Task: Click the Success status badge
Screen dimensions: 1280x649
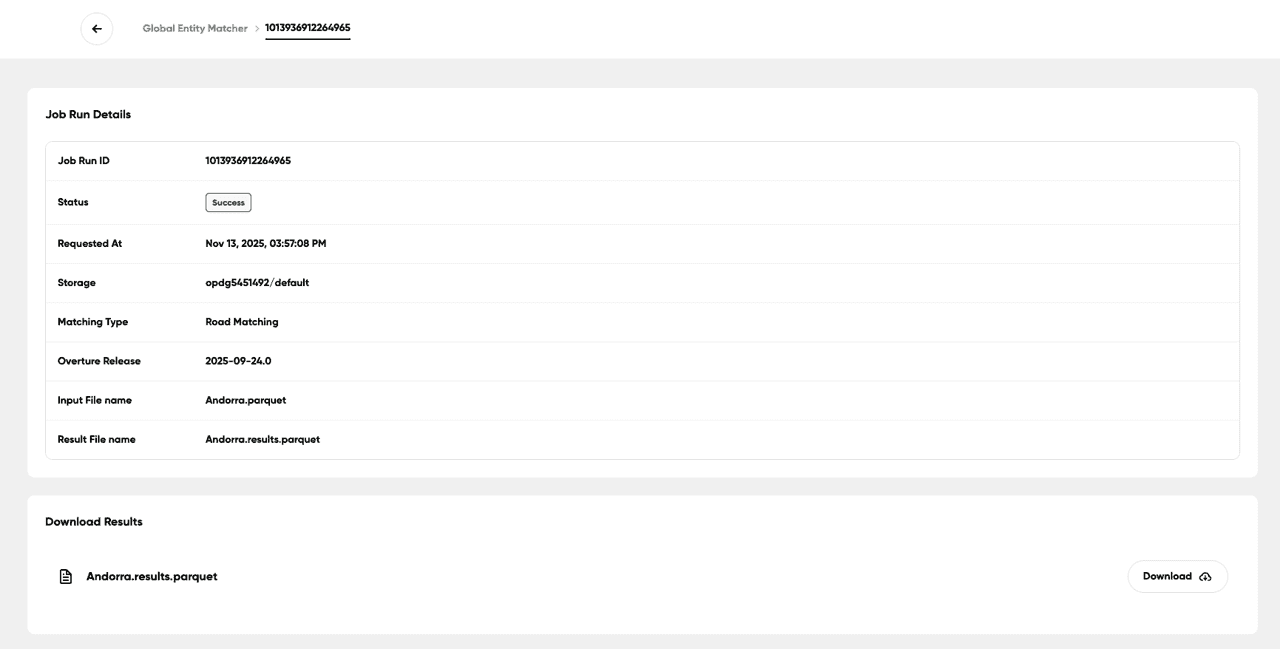Action: pyautogui.click(x=228, y=202)
